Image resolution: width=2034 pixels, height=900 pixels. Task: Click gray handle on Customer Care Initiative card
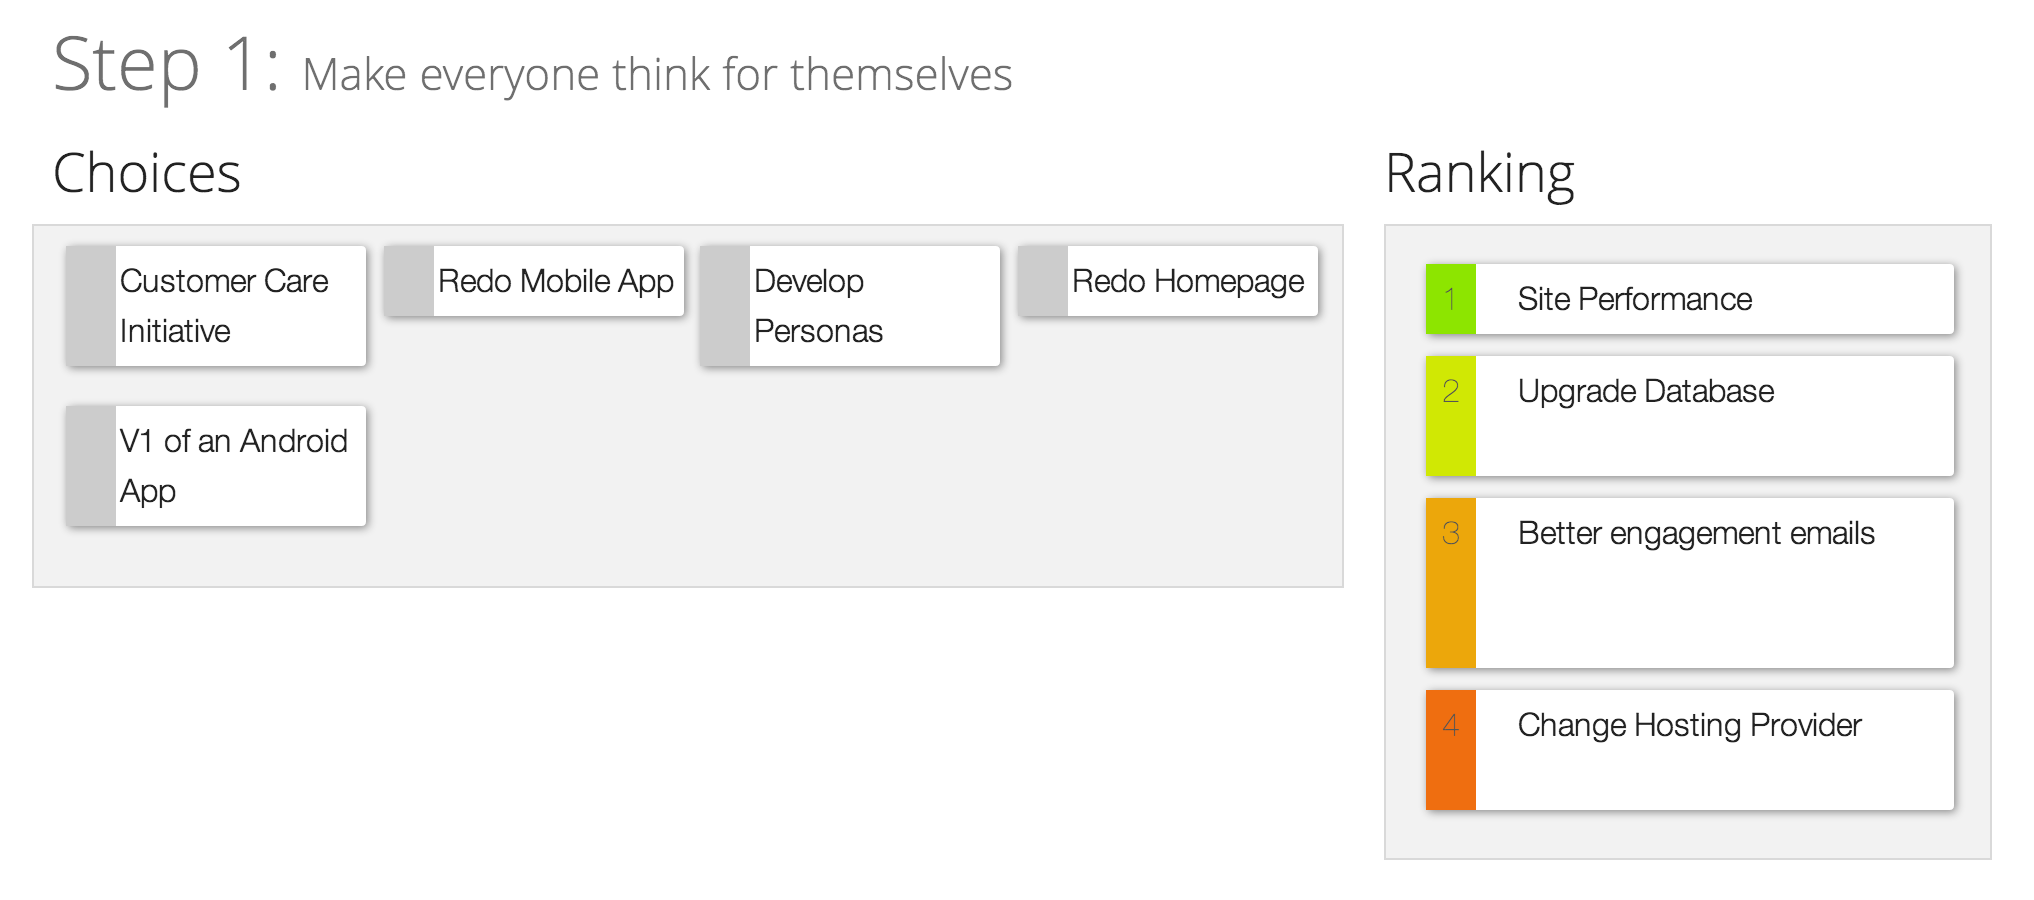(91, 306)
